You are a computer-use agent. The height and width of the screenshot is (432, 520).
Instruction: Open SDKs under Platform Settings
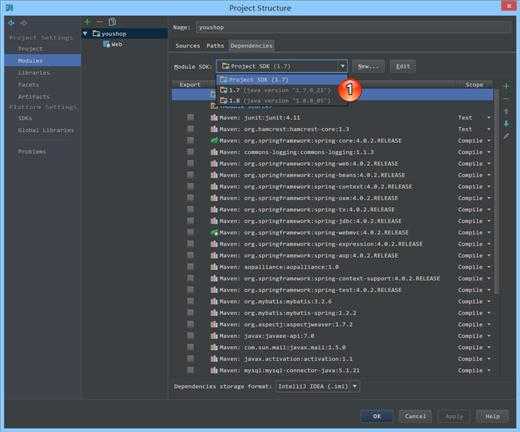[x=25, y=118]
